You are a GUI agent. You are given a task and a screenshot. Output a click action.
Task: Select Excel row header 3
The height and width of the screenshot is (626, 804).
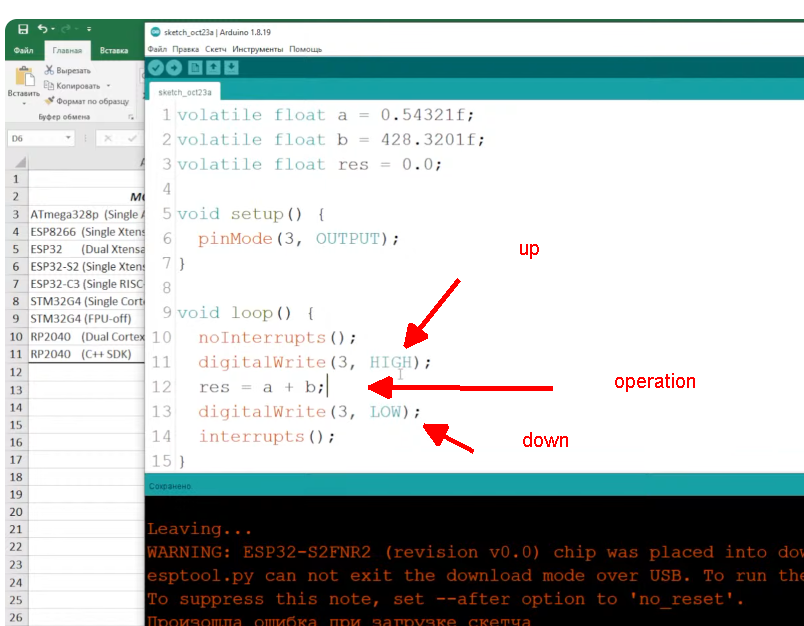pos(16,214)
